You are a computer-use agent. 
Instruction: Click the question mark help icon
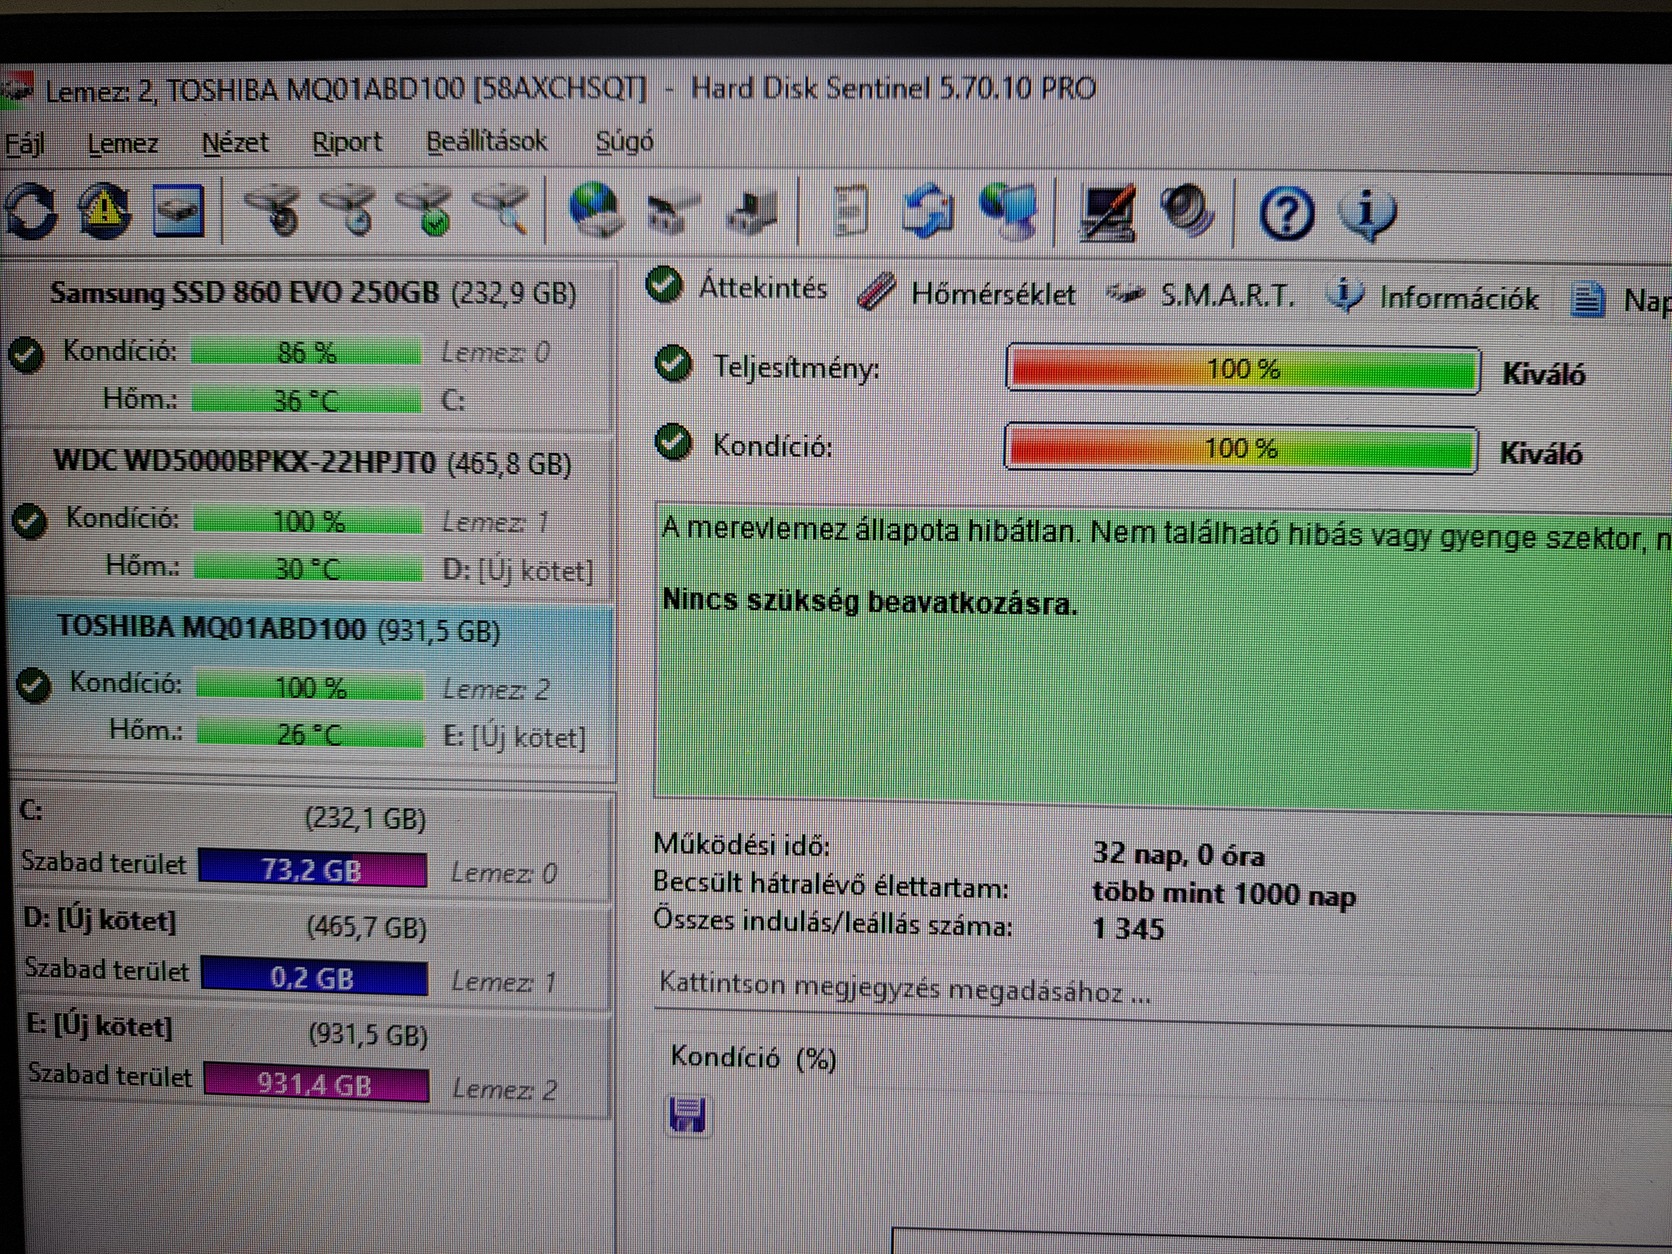point(1286,214)
